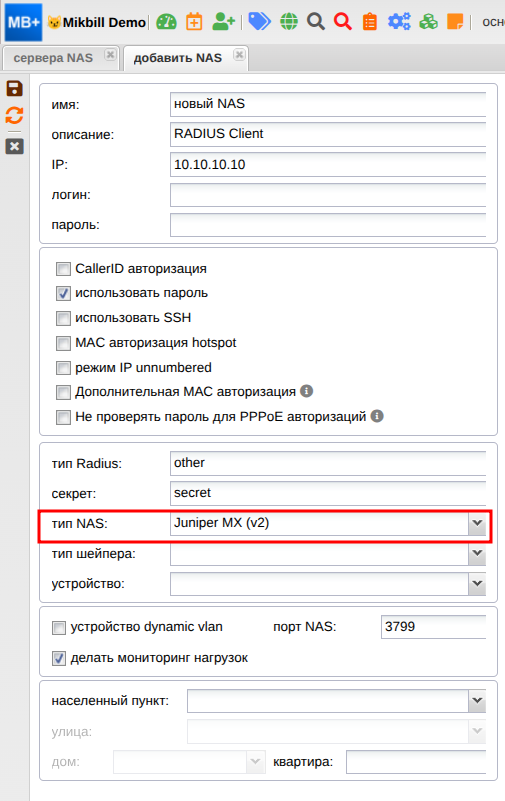
Task: Open the orange clipboard icon
Action: coord(370,22)
